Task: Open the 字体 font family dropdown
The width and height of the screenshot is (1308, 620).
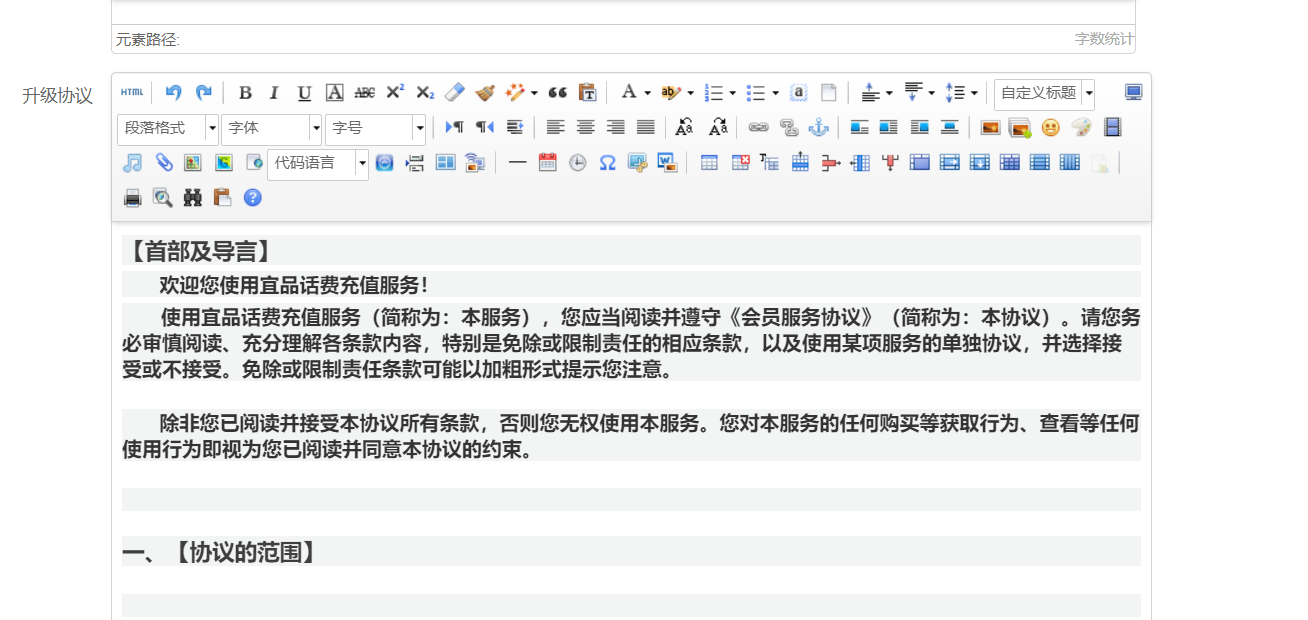Action: coord(272,129)
